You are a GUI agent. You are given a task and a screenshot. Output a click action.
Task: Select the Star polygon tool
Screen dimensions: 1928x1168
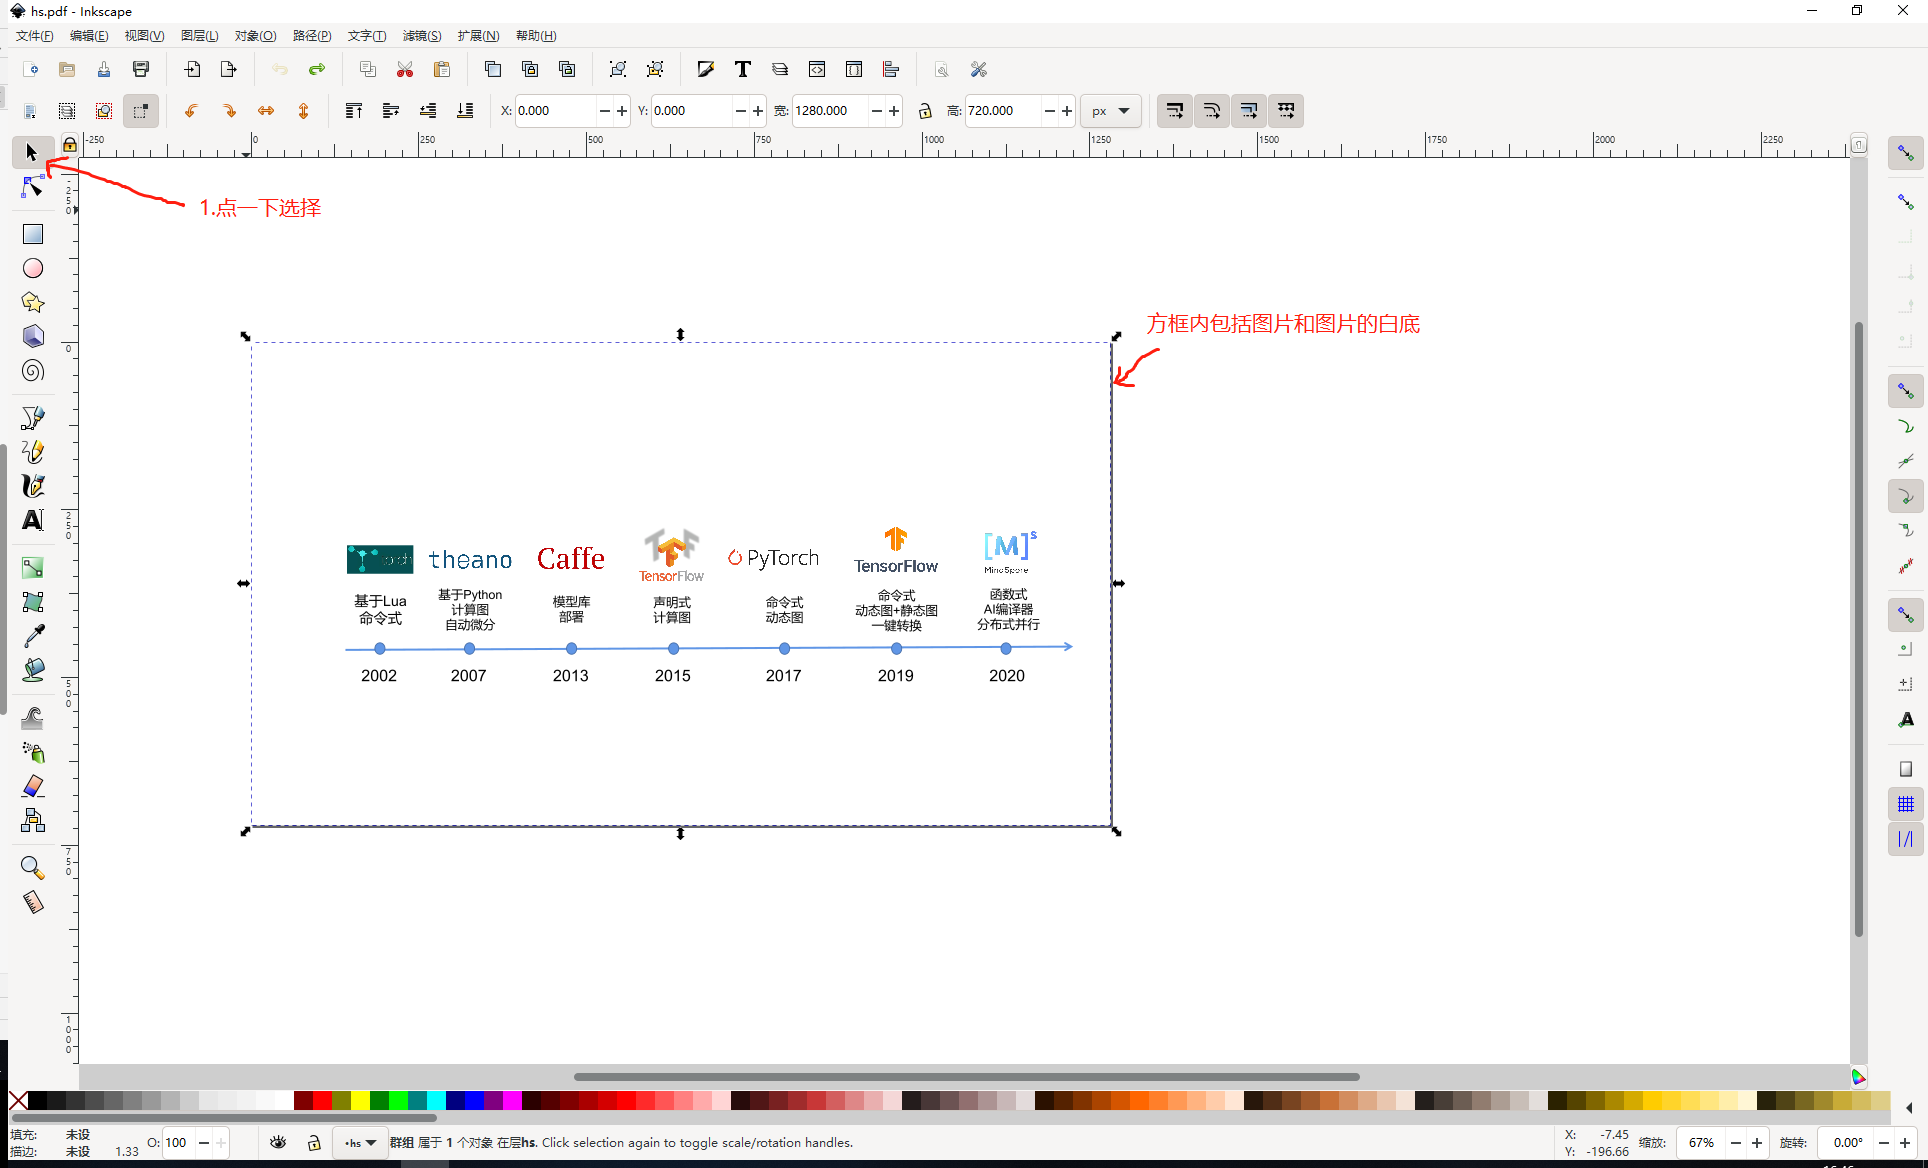pos(33,302)
